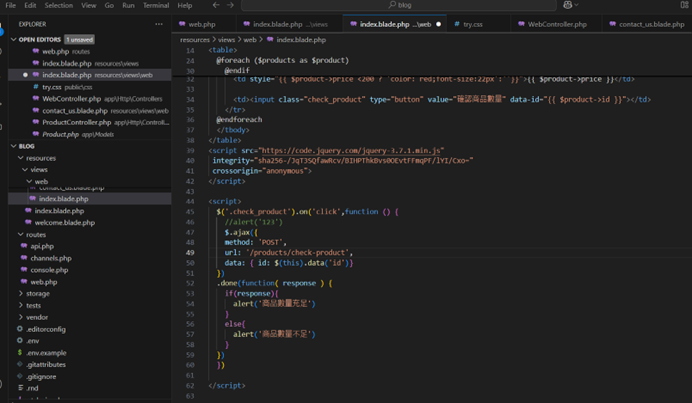Open ProductController.php in Open Editors

[x=90, y=122]
